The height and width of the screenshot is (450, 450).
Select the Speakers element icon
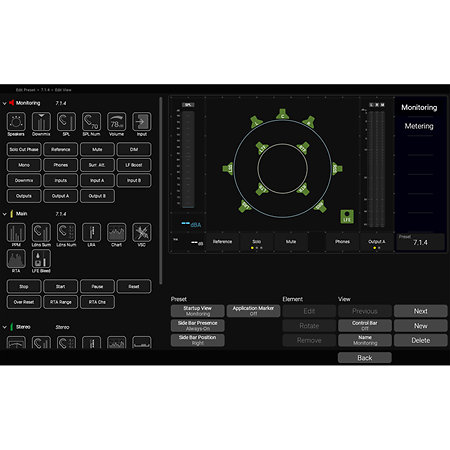coord(16,122)
